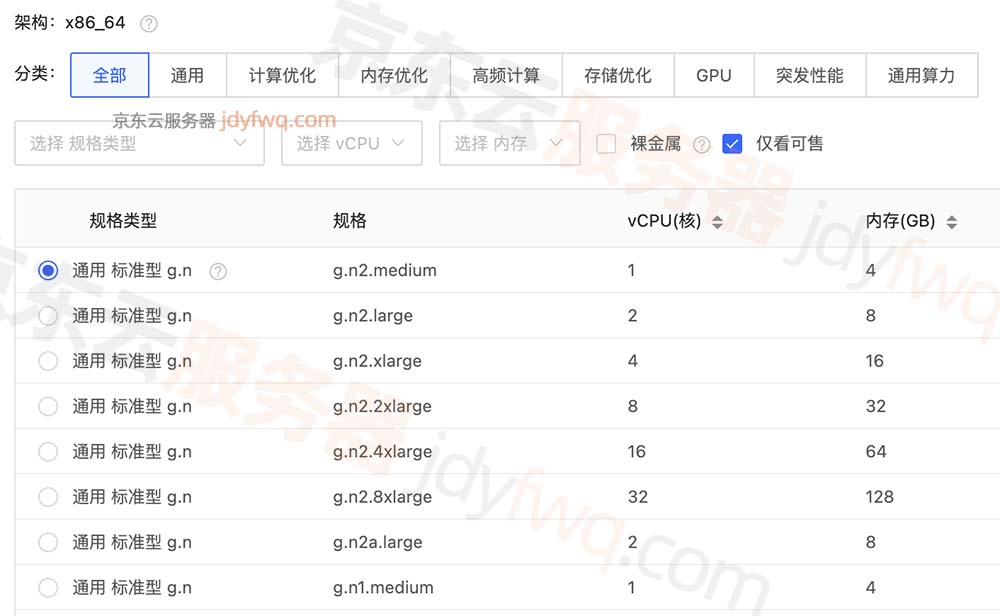The width and height of the screenshot is (1000, 616).
Task: Sort the vCPU(核) column with its sort arrows
Action: (x=718, y=221)
